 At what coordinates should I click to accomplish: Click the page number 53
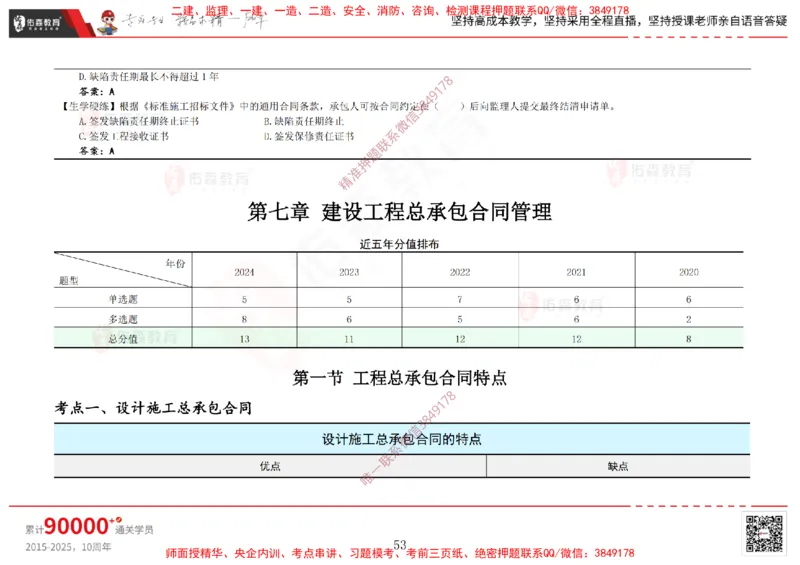click(x=399, y=545)
